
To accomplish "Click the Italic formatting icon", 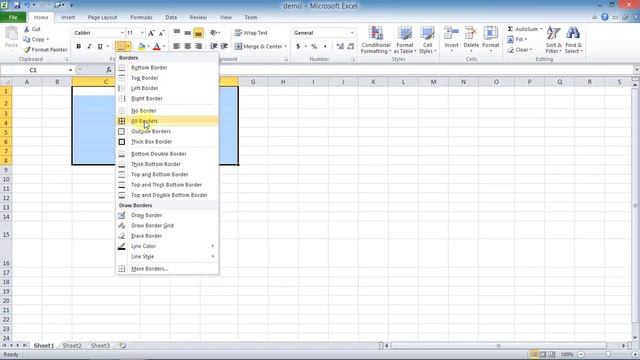I will [89, 47].
